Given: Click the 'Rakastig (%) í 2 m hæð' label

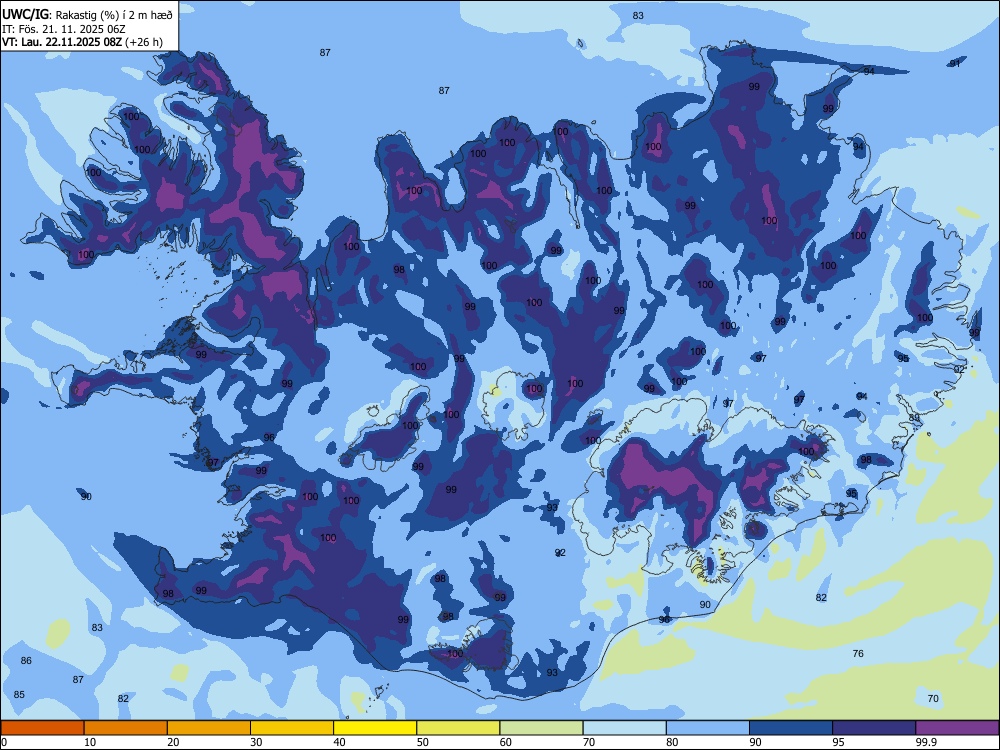Looking at the screenshot, I should tap(115, 15).
